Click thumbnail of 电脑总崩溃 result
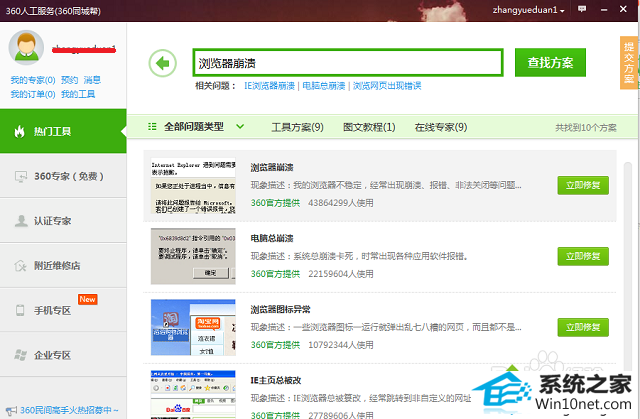 click(x=193, y=256)
